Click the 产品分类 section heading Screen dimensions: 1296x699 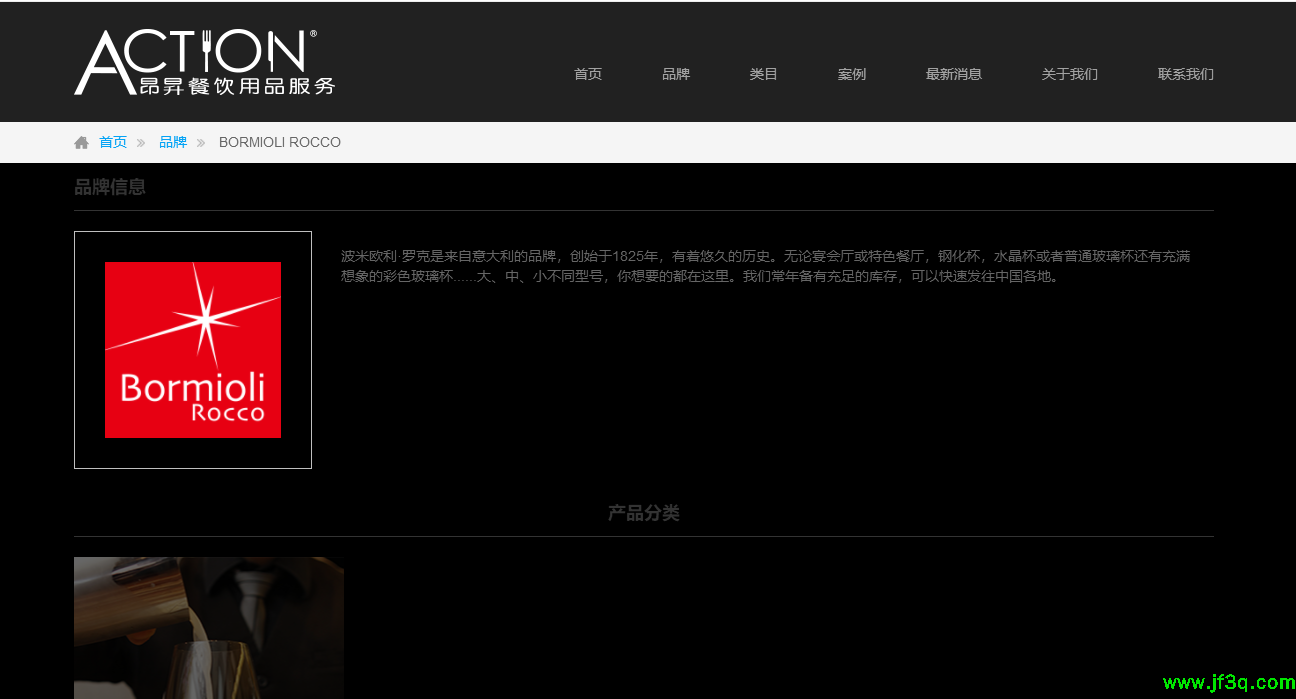[x=643, y=512]
